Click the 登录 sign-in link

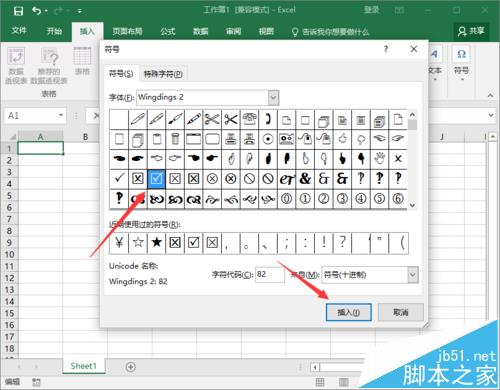tap(372, 10)
